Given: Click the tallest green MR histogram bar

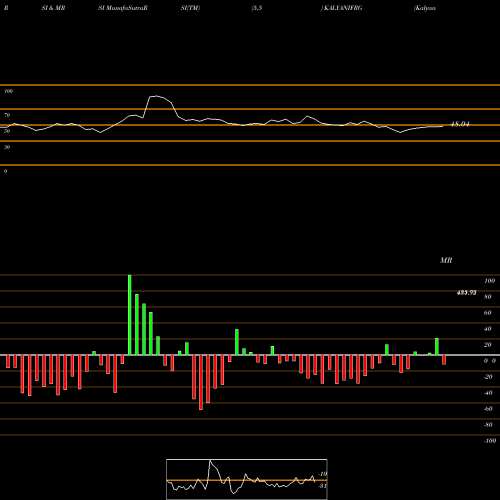Looking at the screenshot, I should click(130, 315).
